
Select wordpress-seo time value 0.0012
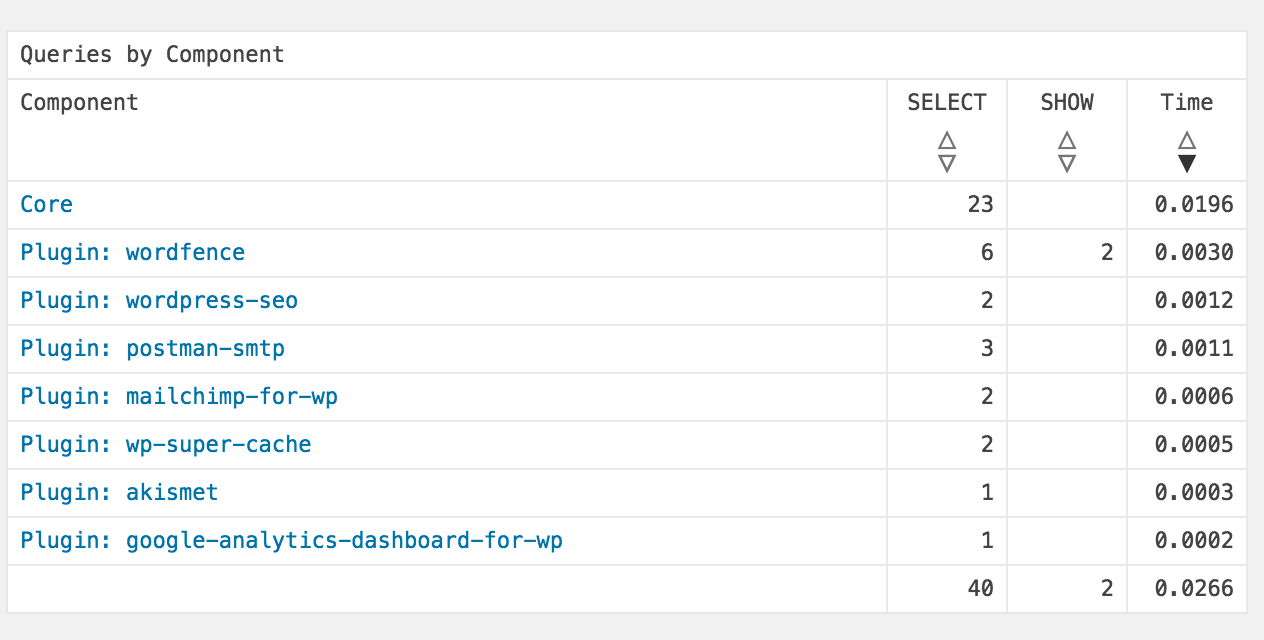pyautogui.click(x=1194, y=301)
